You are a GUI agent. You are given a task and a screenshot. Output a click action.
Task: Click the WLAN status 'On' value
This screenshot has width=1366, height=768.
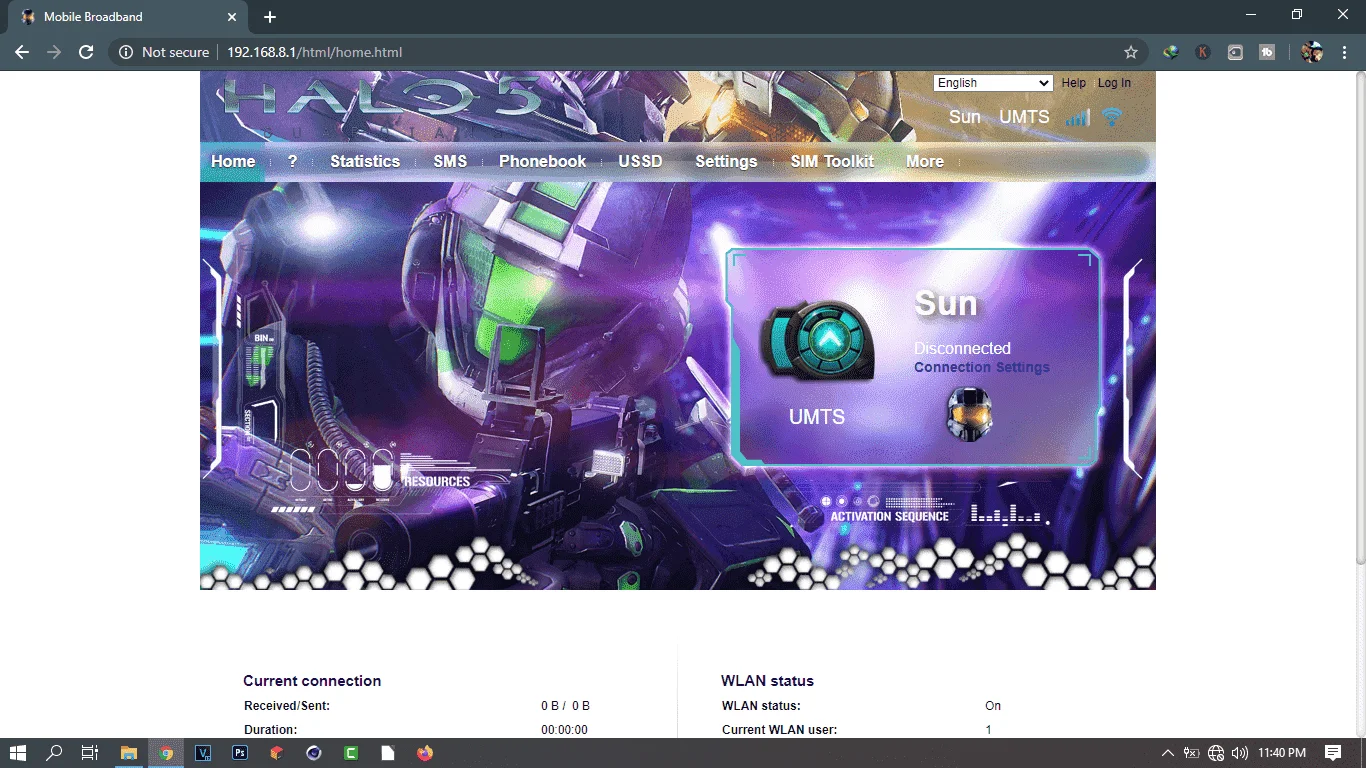pyautogui.click(x=993, y=706)
